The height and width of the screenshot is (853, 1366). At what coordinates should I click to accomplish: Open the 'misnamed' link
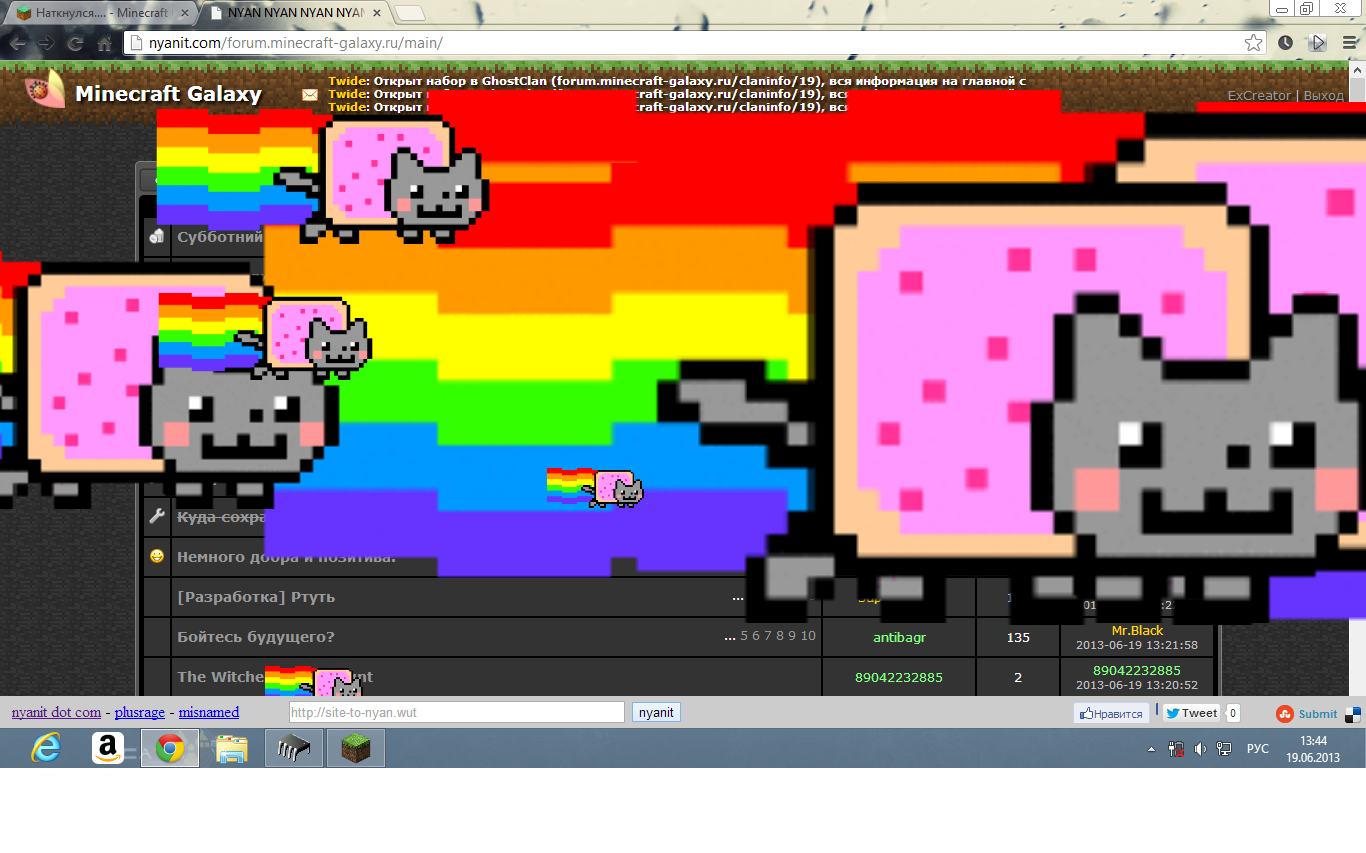pyautogui.click(x=209, y=712)
